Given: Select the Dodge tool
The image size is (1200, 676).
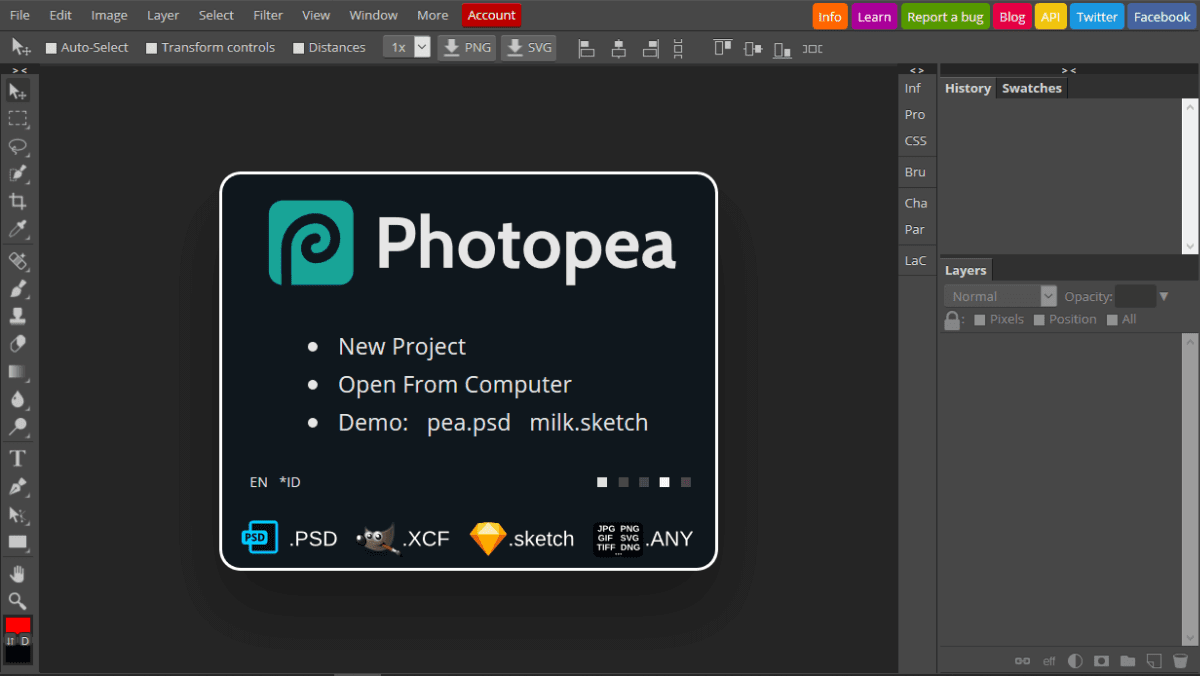Looking at the screenshot, I should tap(17, 427).
